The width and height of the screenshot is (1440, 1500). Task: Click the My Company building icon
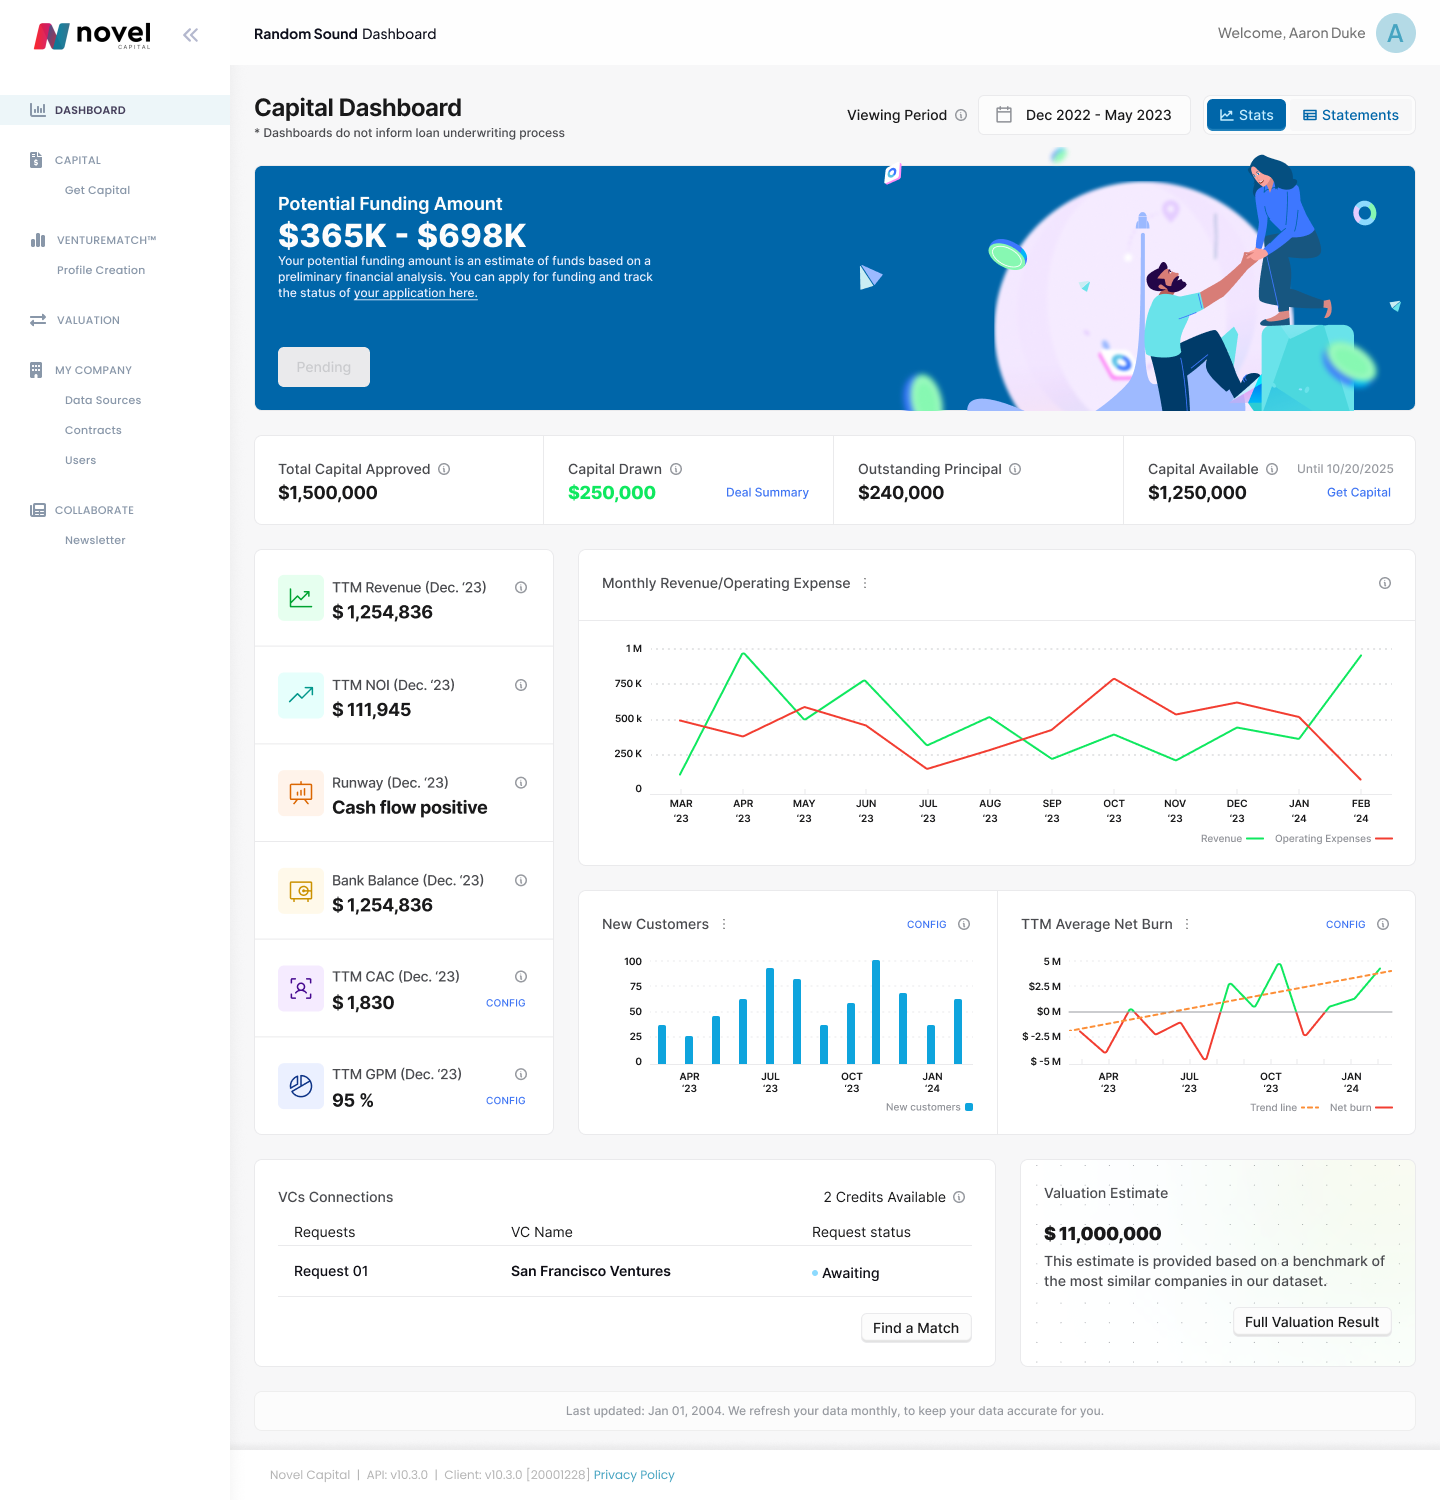tap(37, 369)
